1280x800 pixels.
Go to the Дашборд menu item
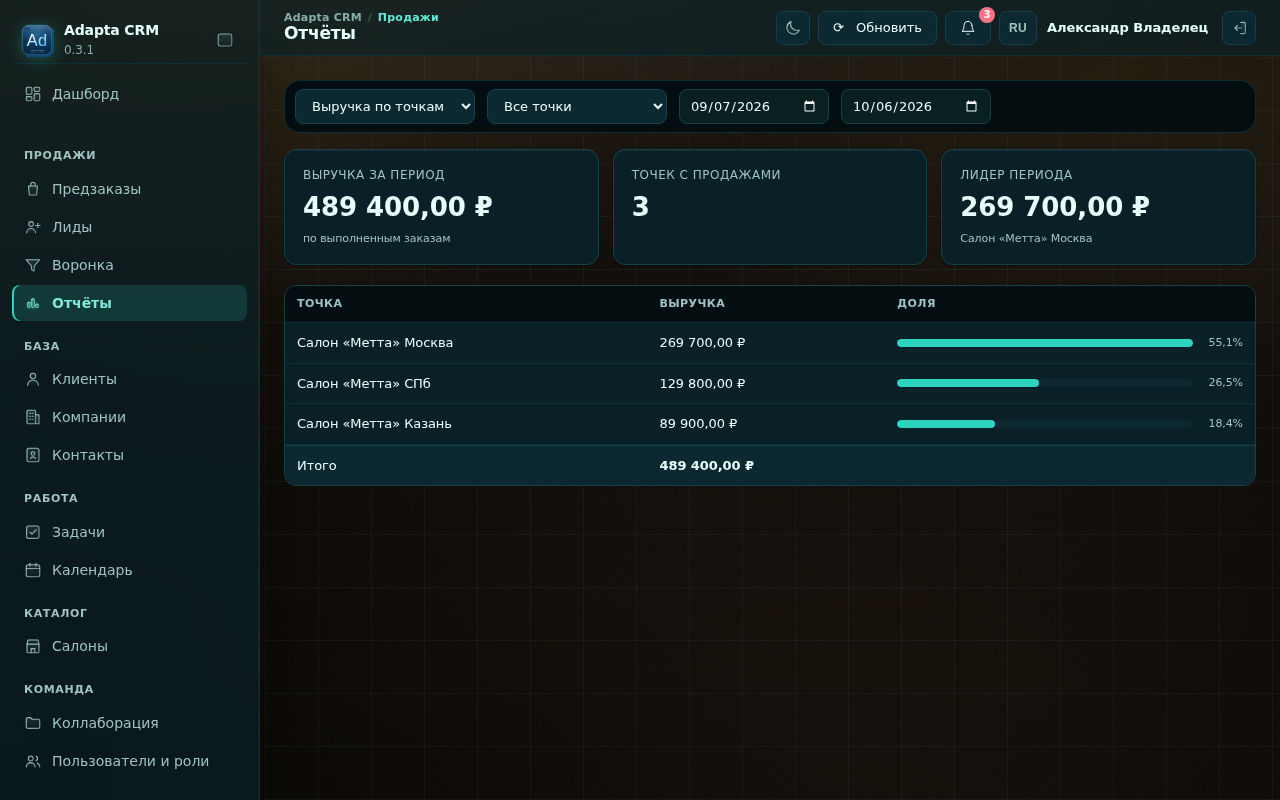(130, 94)
